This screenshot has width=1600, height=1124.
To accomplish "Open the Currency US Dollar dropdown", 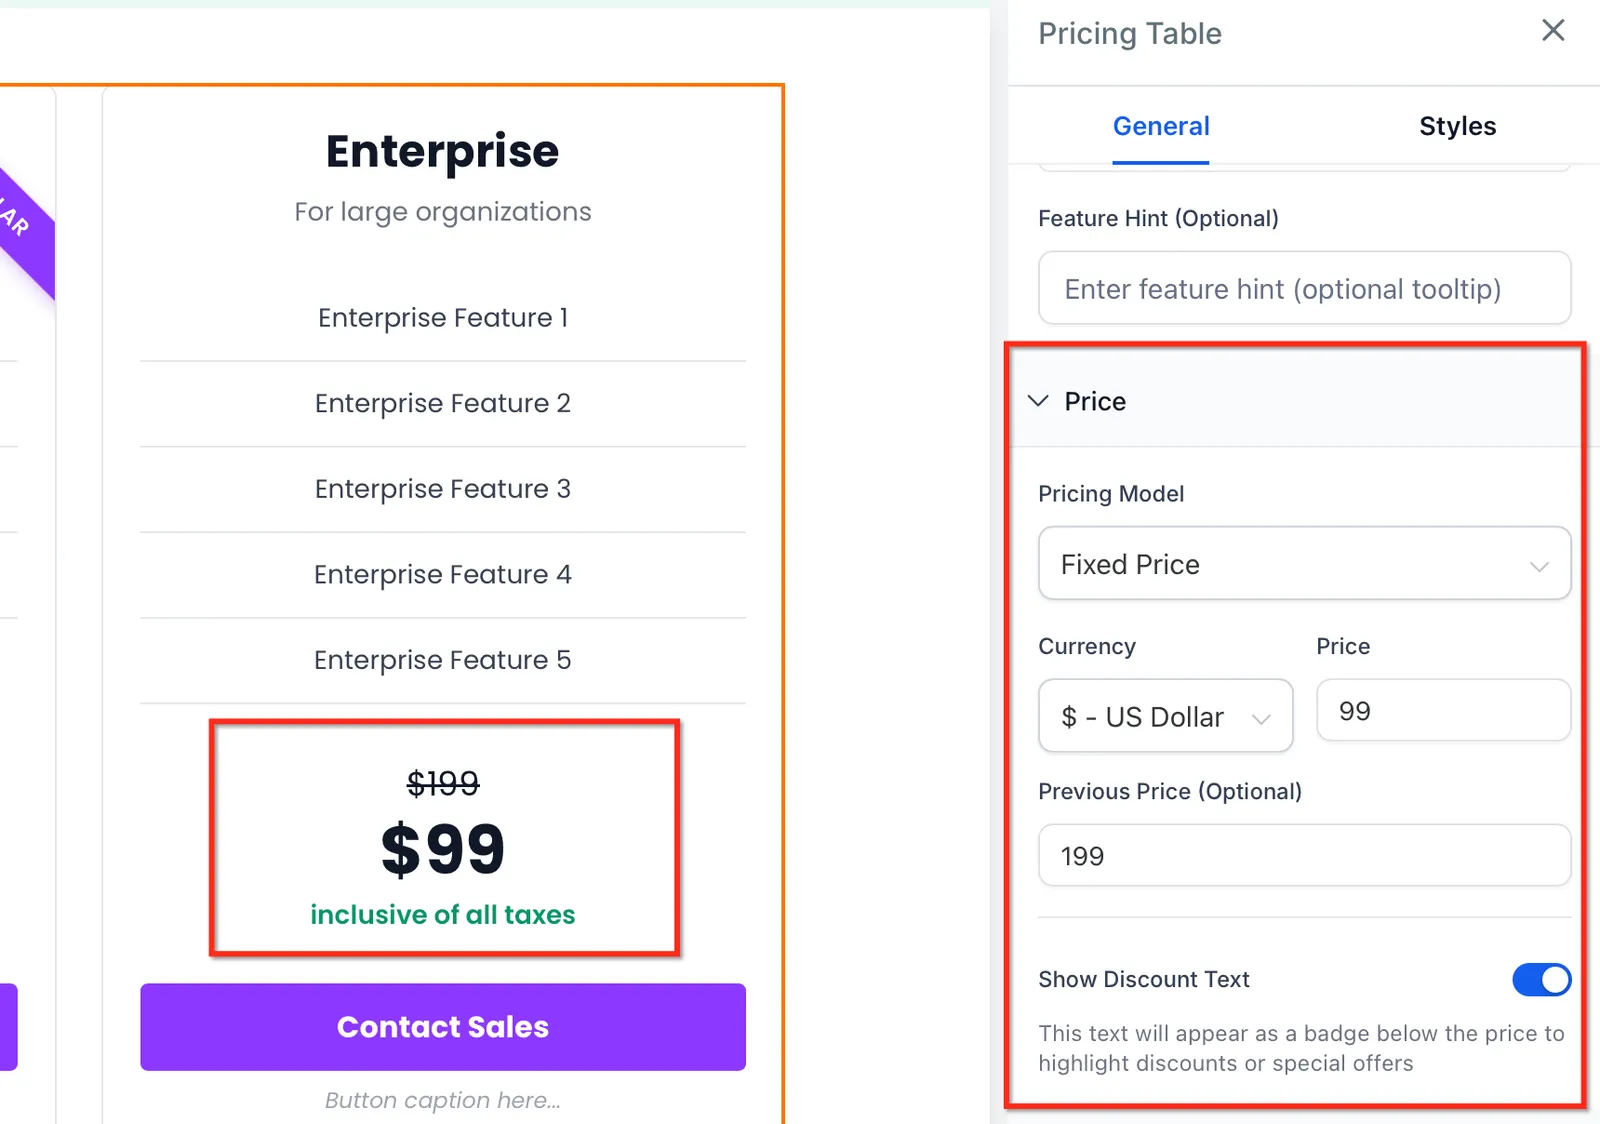I will click(x=1165, y=716).
